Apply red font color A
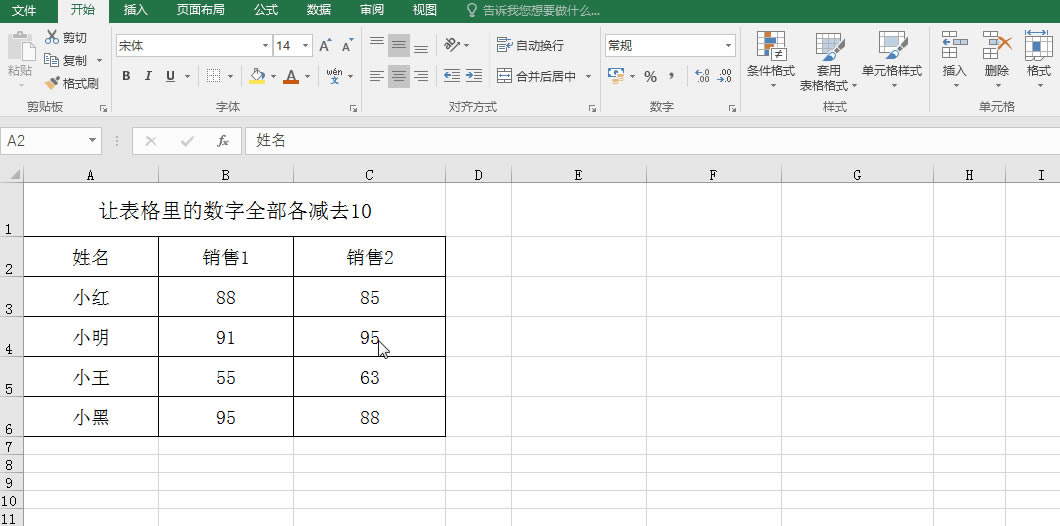The width and height of the screenshot is (1060, 526). (291, 76)
